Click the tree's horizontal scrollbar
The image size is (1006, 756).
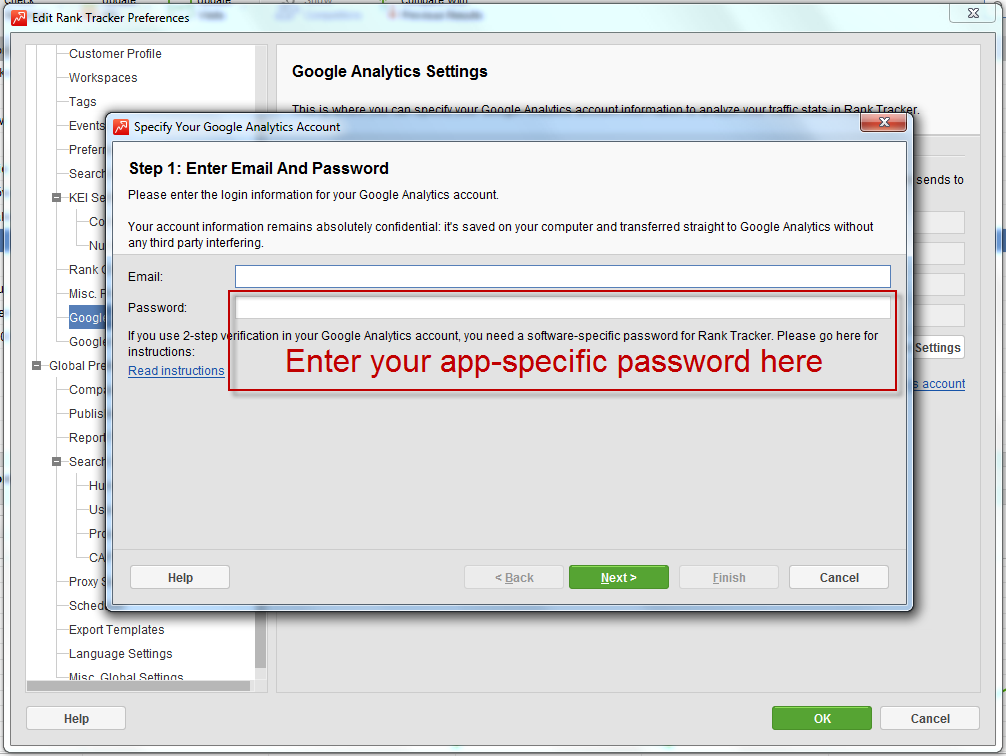pyautogui.click(x=139, y=686)
